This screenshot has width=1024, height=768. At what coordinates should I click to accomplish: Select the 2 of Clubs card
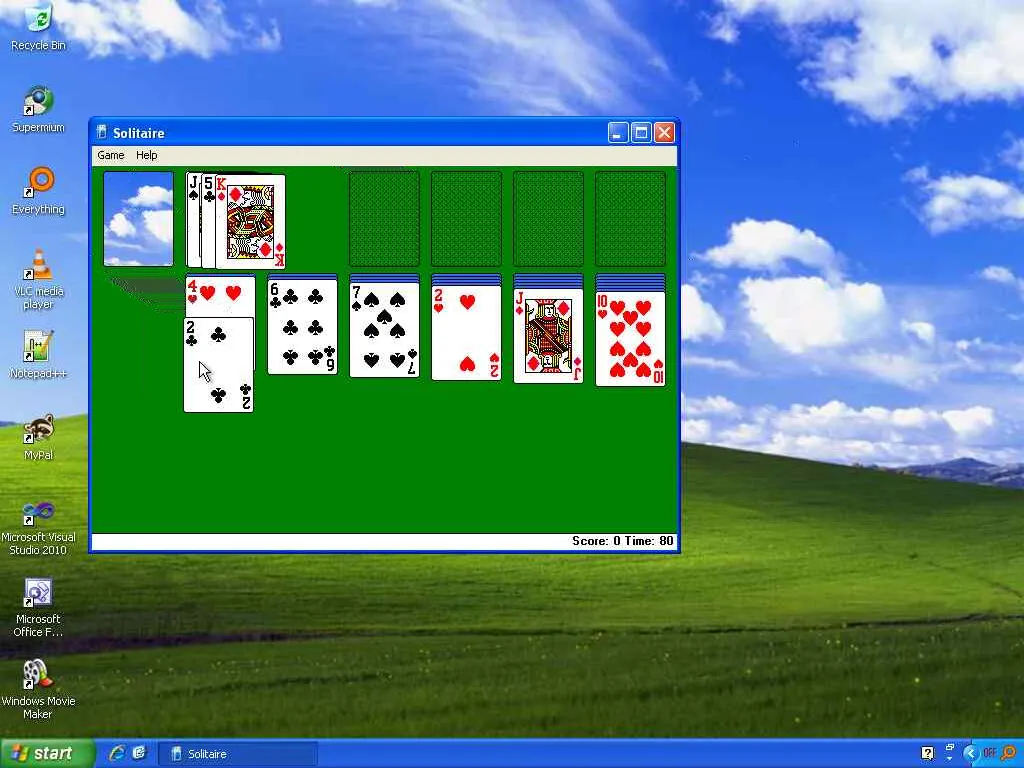pos(219,364)
